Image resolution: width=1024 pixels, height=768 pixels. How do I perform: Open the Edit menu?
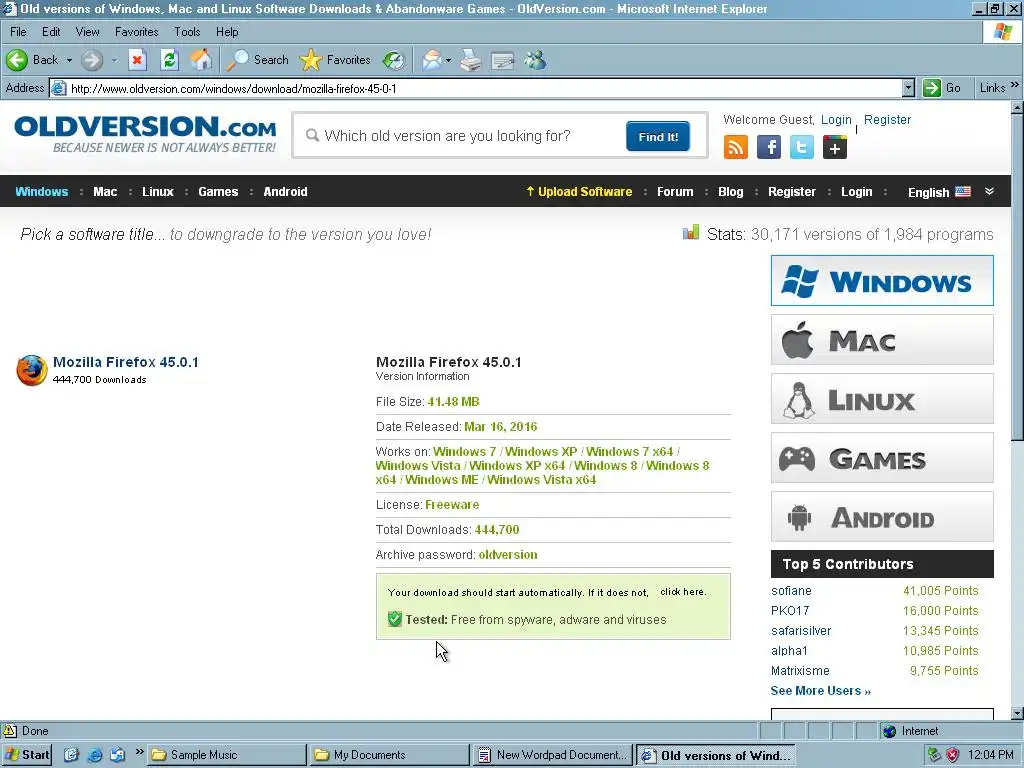pyautogui.click(x=51, y=31)
